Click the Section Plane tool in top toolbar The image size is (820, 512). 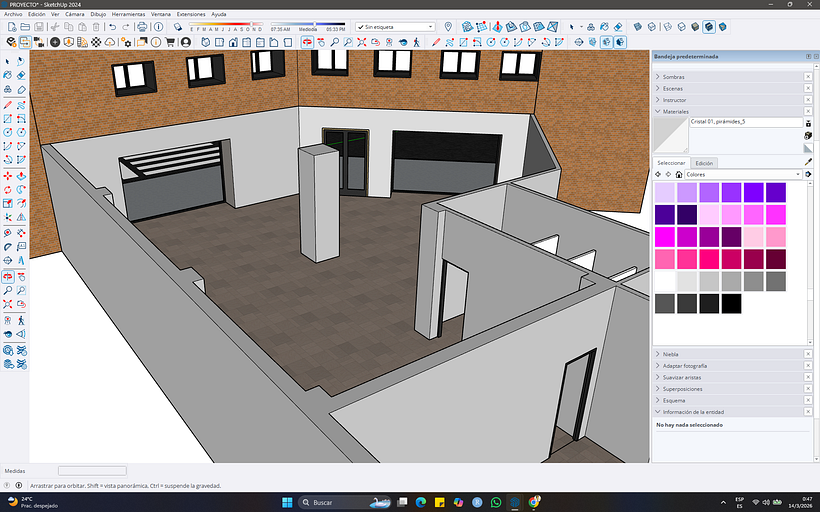(578, 42)
